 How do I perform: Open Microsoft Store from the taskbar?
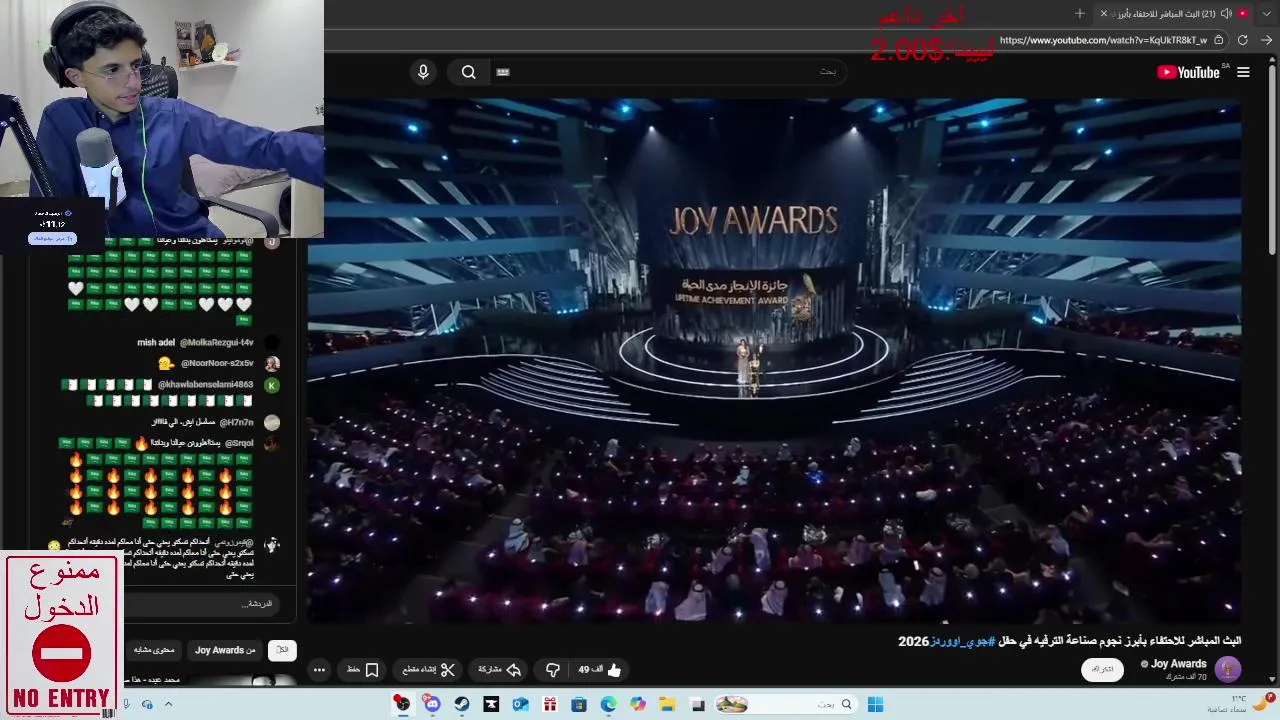click(x=579, y=705)
